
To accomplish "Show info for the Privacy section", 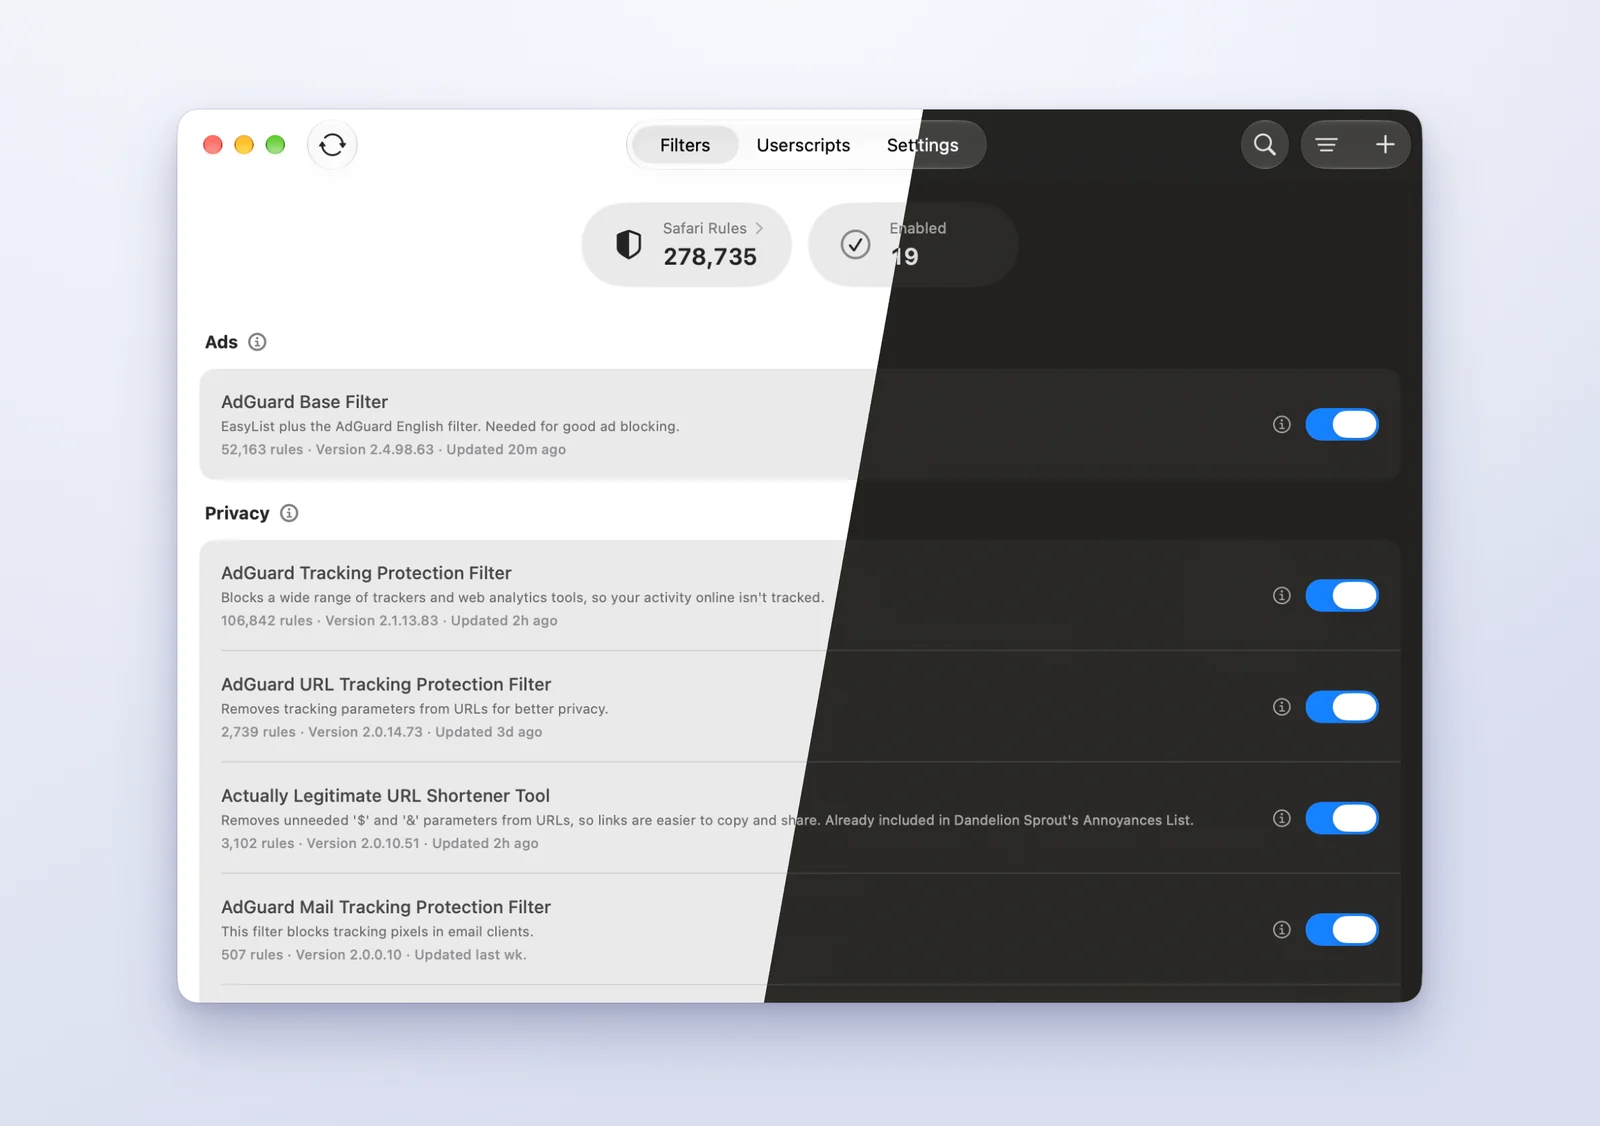I will click(289, 513).
